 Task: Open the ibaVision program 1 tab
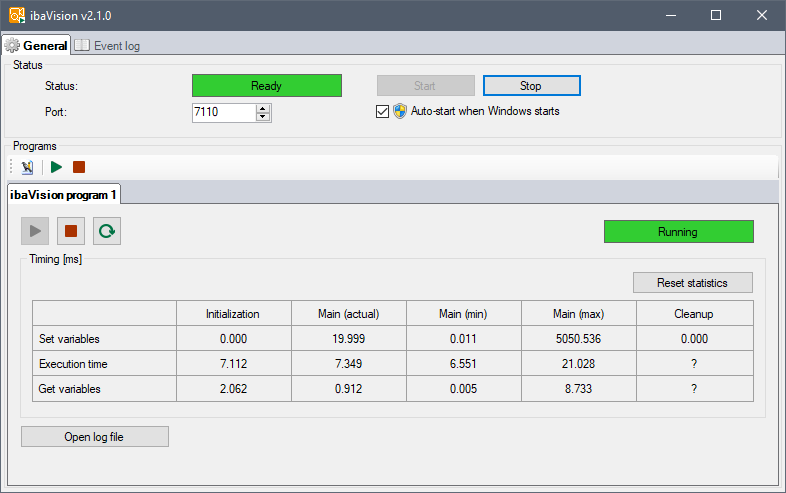tap(64, 194)
